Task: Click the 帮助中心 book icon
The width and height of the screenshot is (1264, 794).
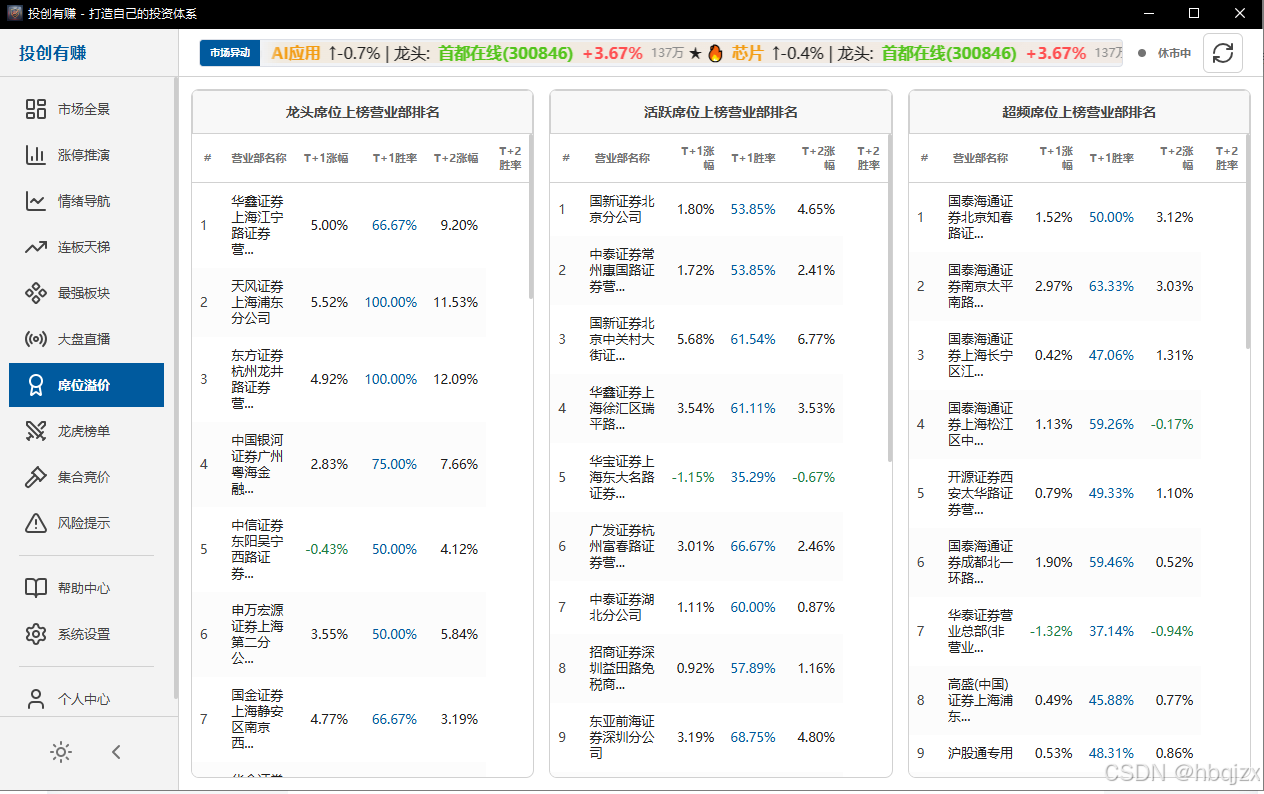Action: (x=36, y=588)
